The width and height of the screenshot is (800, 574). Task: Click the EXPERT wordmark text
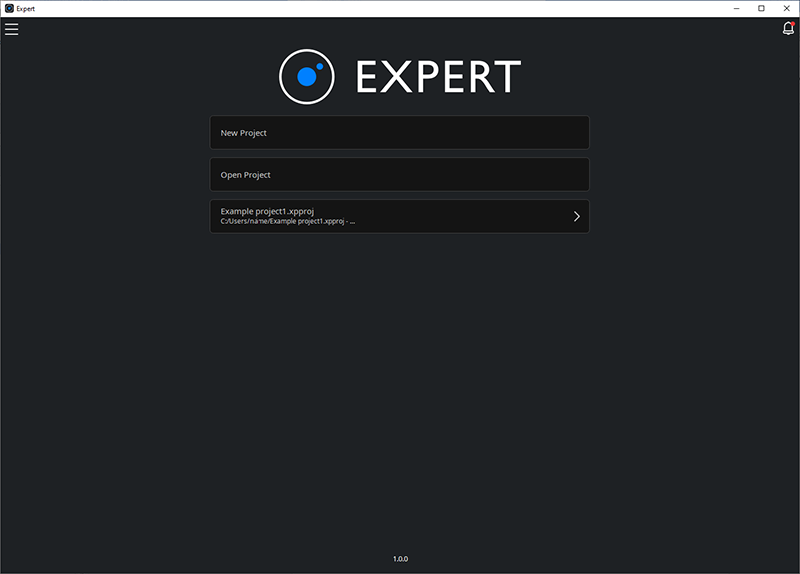point(438,78)
